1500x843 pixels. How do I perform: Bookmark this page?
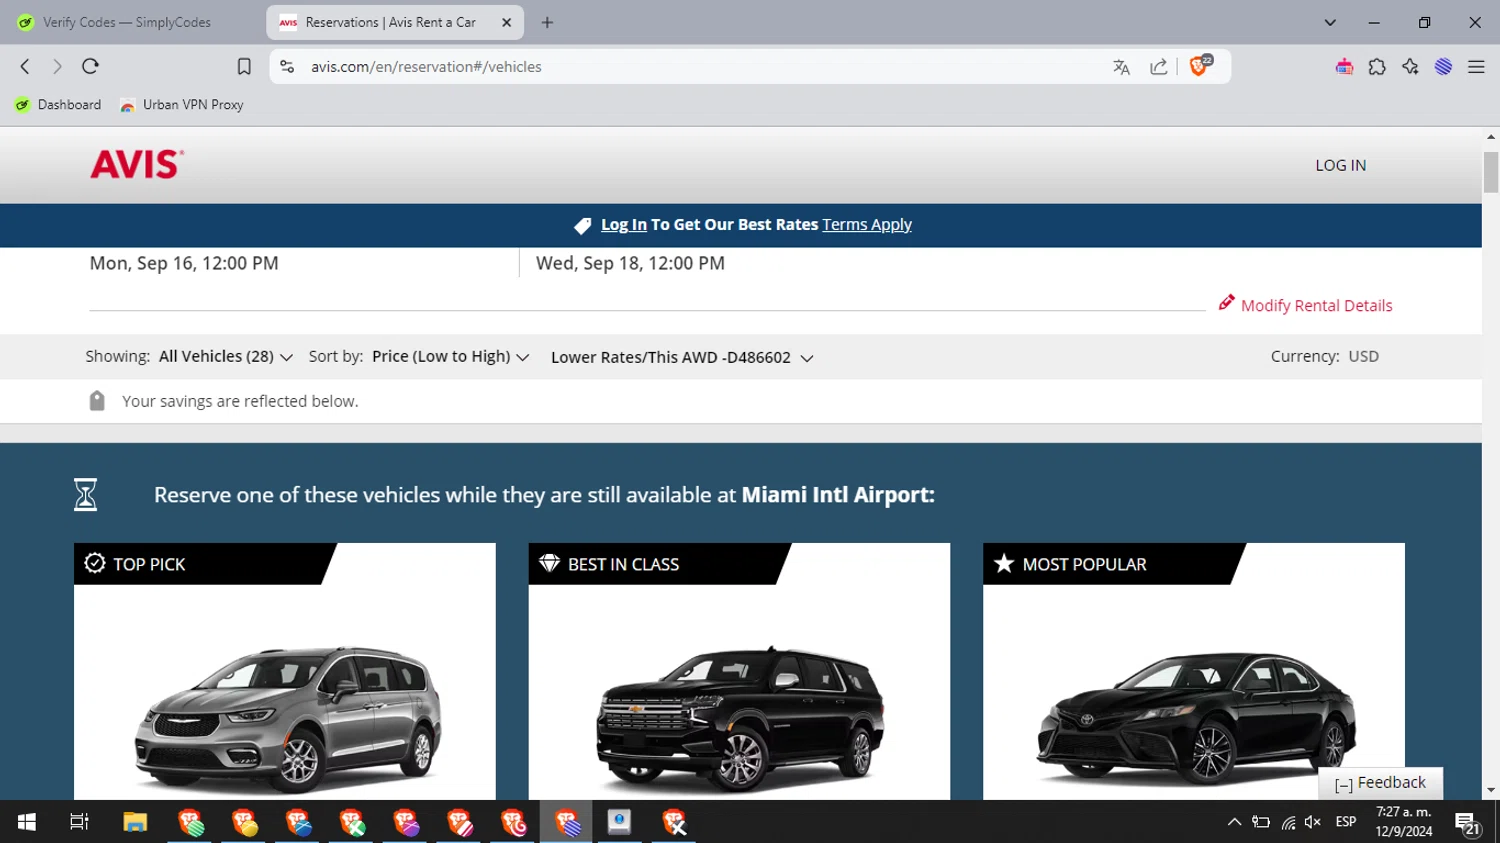[x=244, y=67]
